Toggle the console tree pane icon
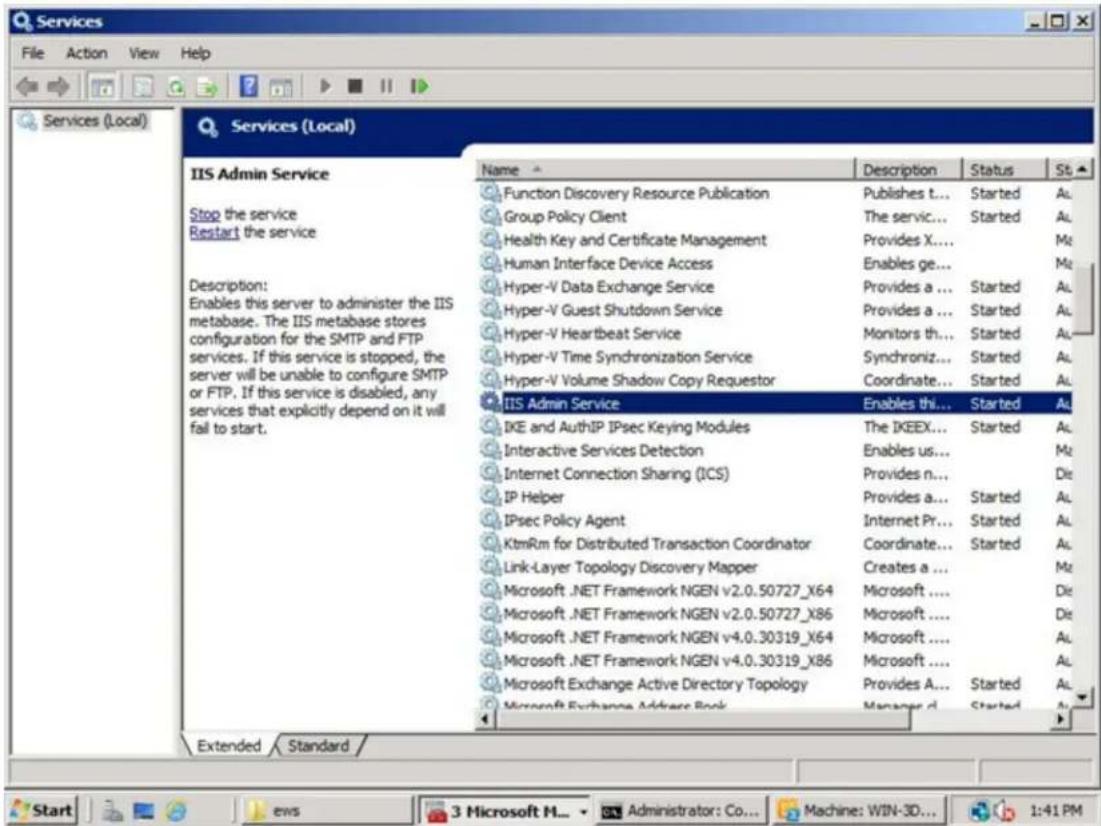 (103, 87)
